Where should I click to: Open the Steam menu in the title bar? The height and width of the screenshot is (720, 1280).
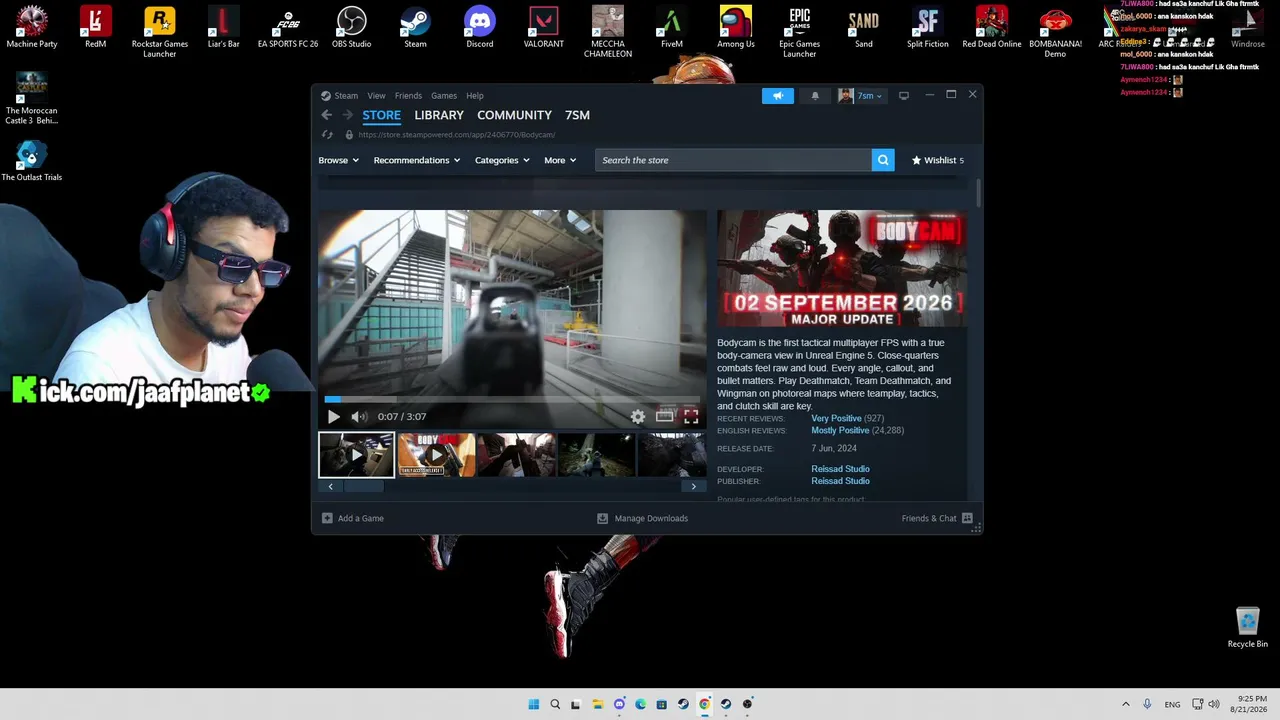[x=346, y=96]
